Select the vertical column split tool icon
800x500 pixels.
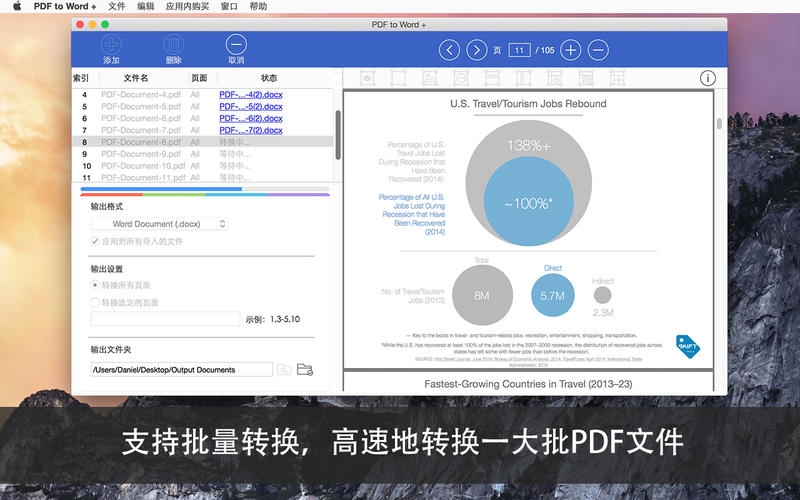point(523,78)
